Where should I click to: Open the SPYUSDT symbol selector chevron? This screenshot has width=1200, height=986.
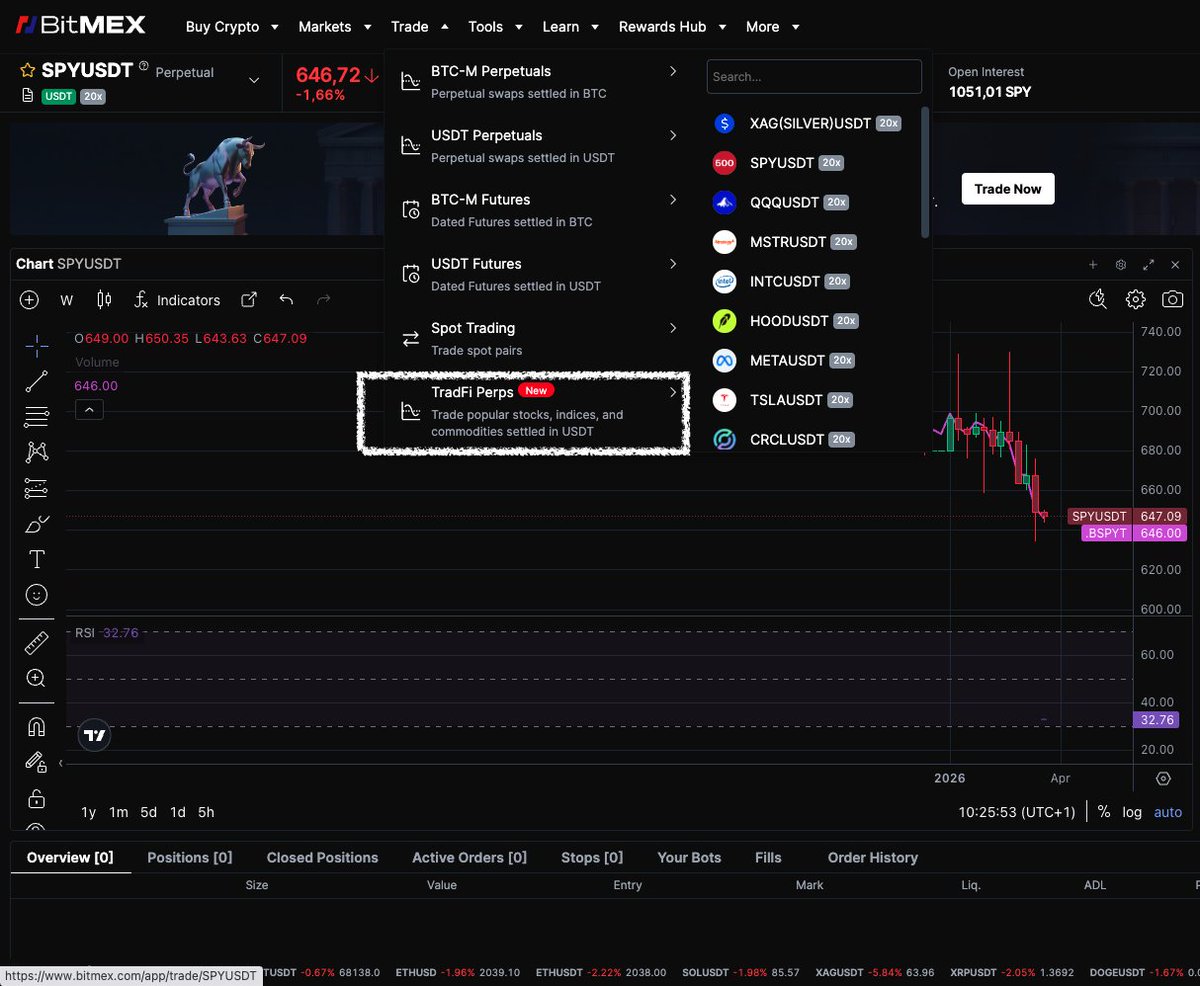254,81
